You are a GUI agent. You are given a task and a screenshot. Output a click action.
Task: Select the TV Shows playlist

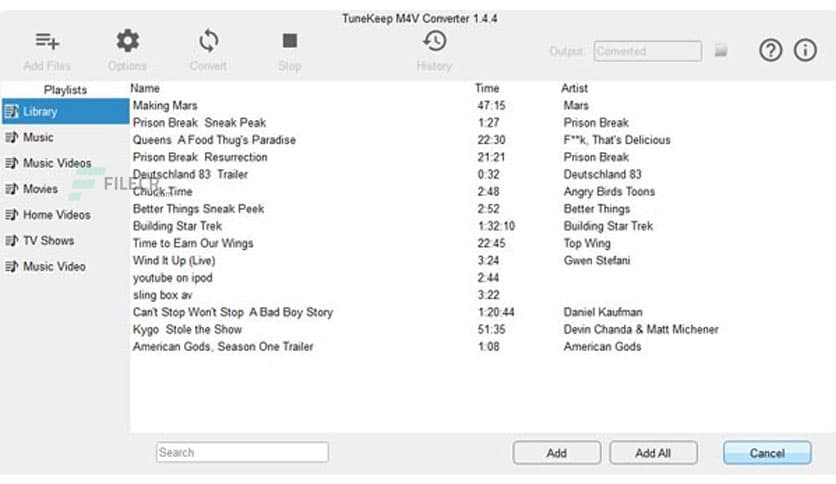click(x=65, y=240)
